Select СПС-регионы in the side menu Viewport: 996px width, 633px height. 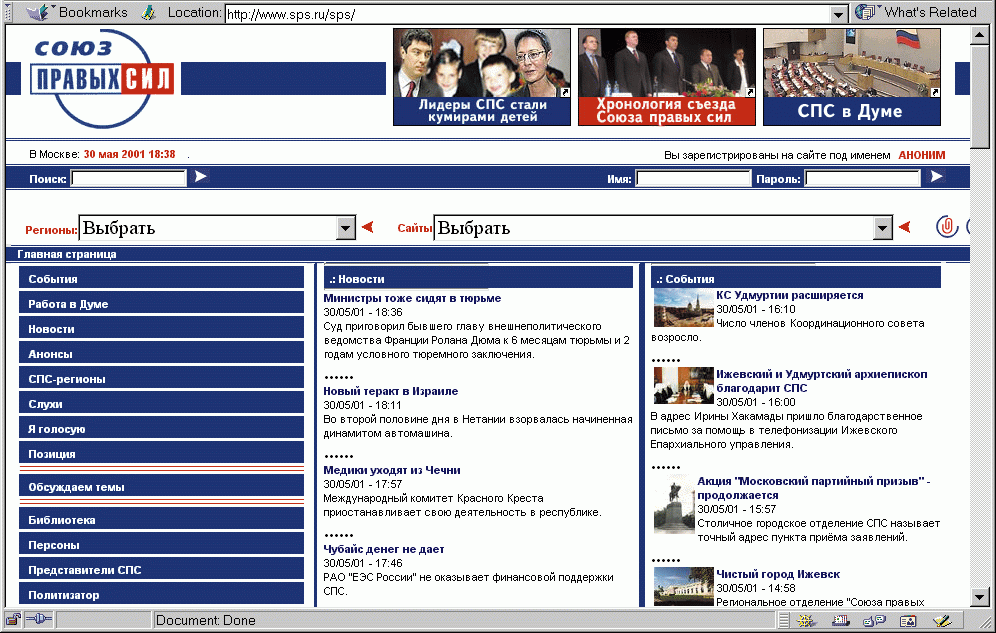(161, 378)
